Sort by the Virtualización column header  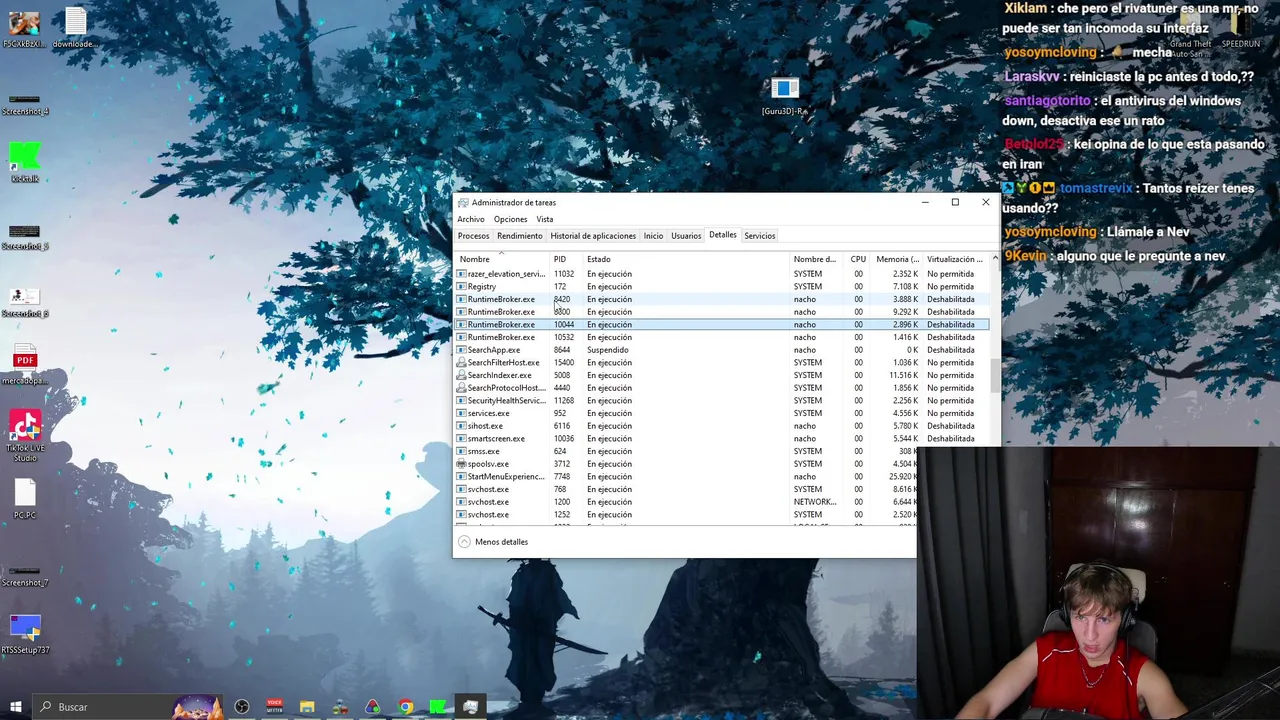(x=955, y=259)
